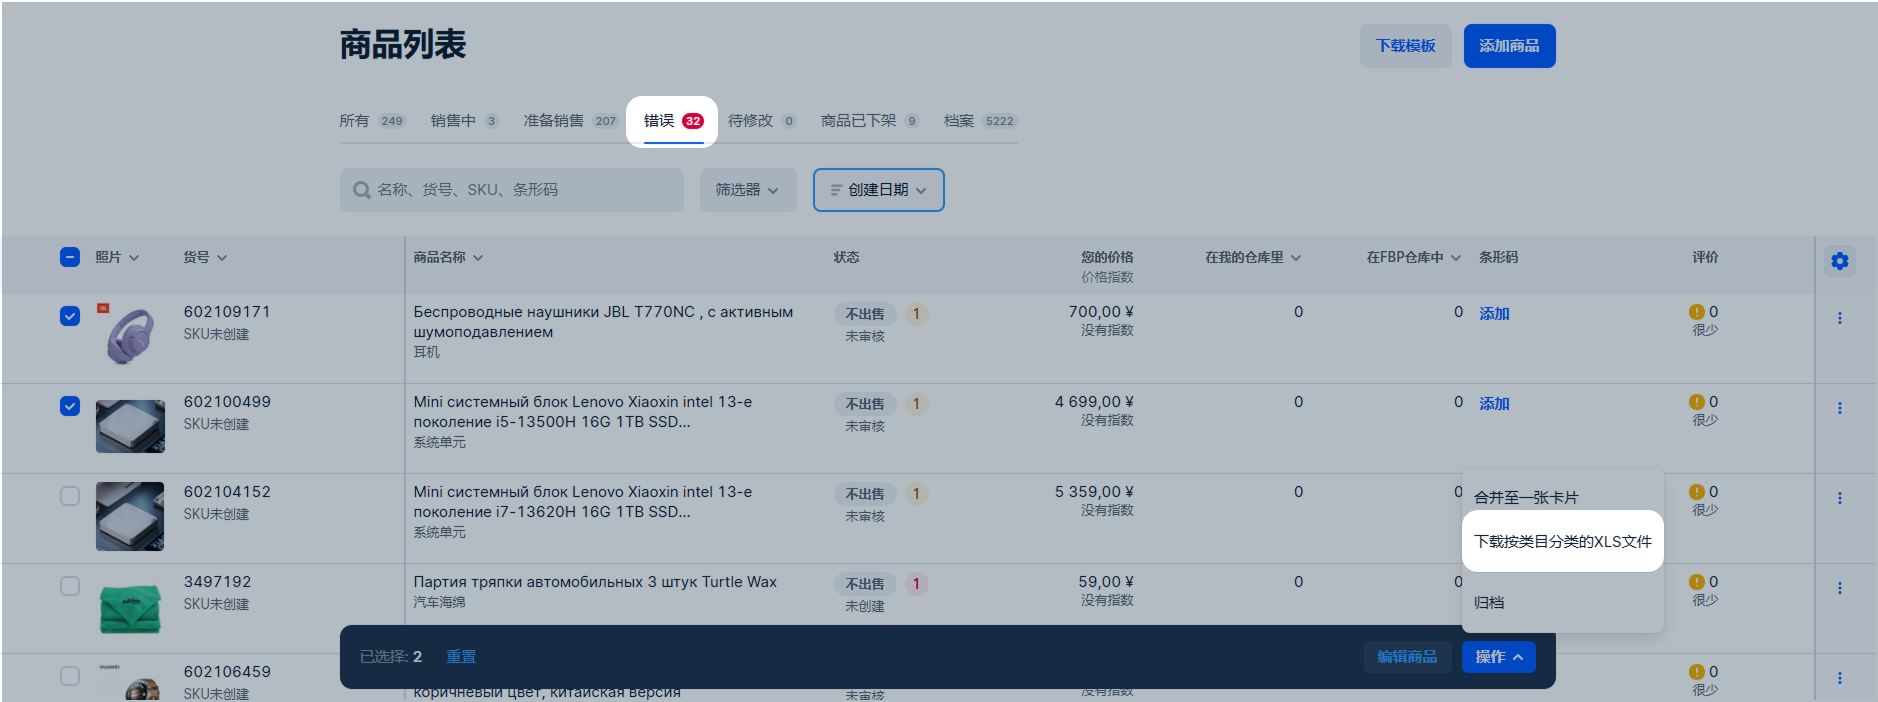This screenshot has width=1878, height=702.
Task: Uncheck product 602109171 checkbox
Action: pos(70,316)
